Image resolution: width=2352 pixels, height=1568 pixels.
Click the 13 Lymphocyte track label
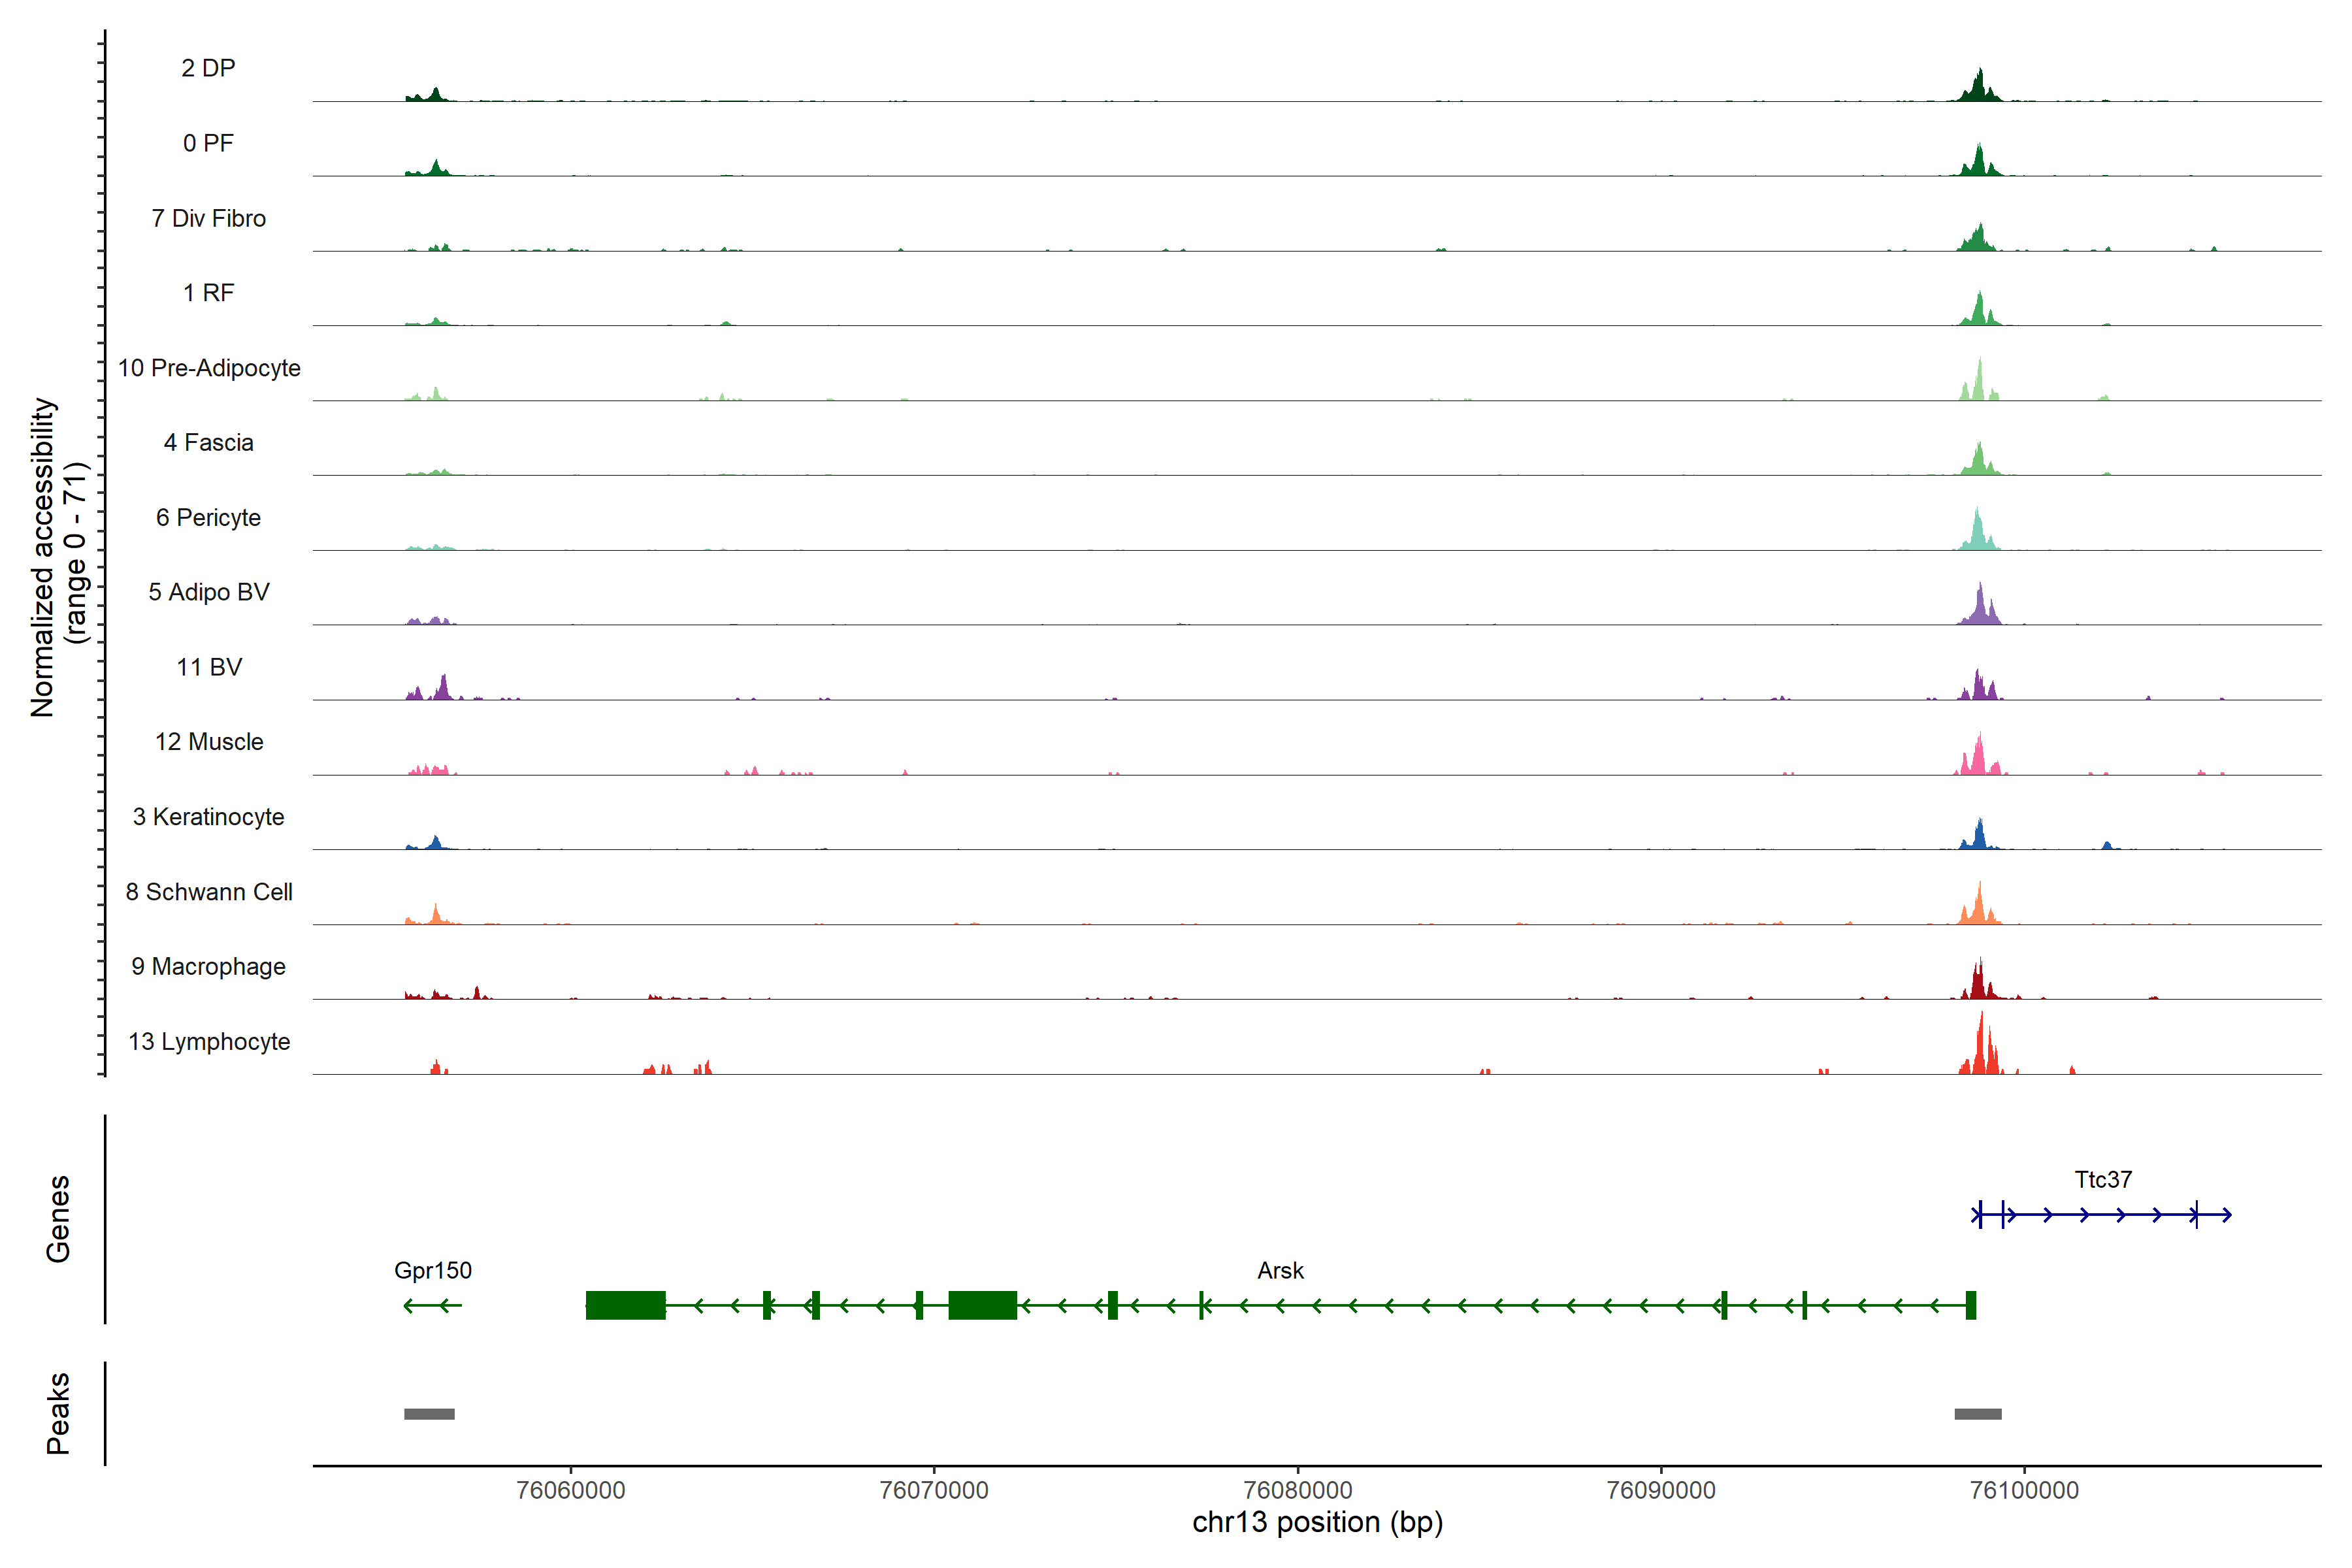(209, 1041)
